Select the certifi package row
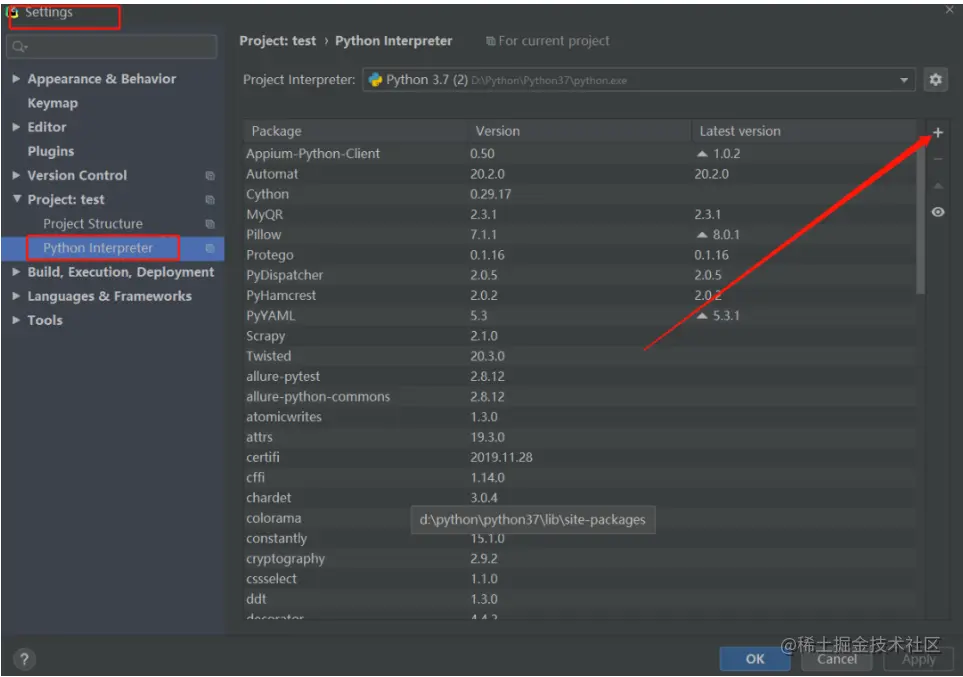Image resolution: width=963 pixels, height=677 pixels. 579,458
